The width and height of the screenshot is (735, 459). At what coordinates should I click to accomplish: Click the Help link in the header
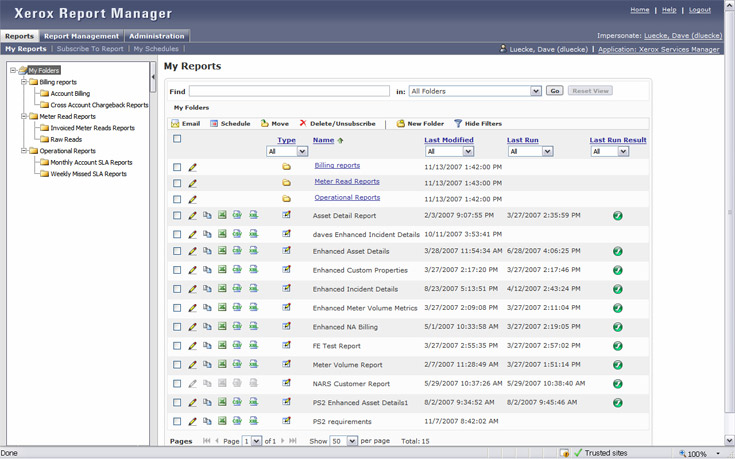click(669, 10)
